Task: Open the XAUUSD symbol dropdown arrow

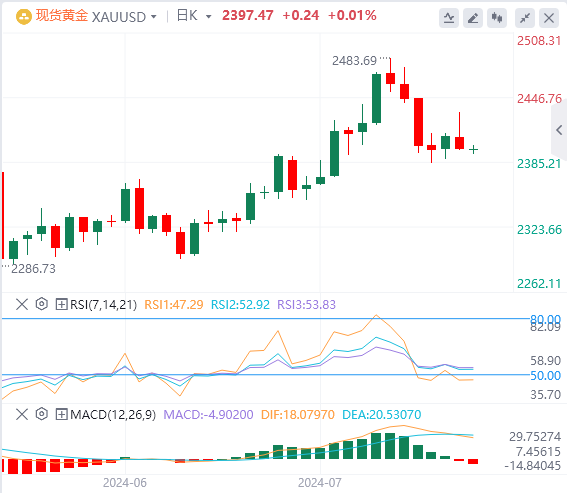Action: tap(154, 17)
